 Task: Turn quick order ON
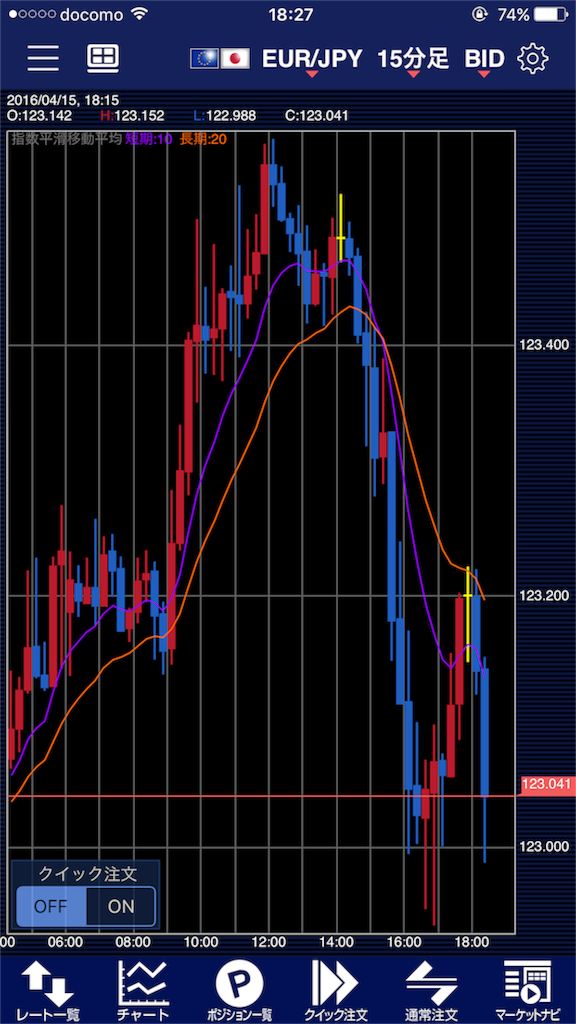tap(121, 906)
